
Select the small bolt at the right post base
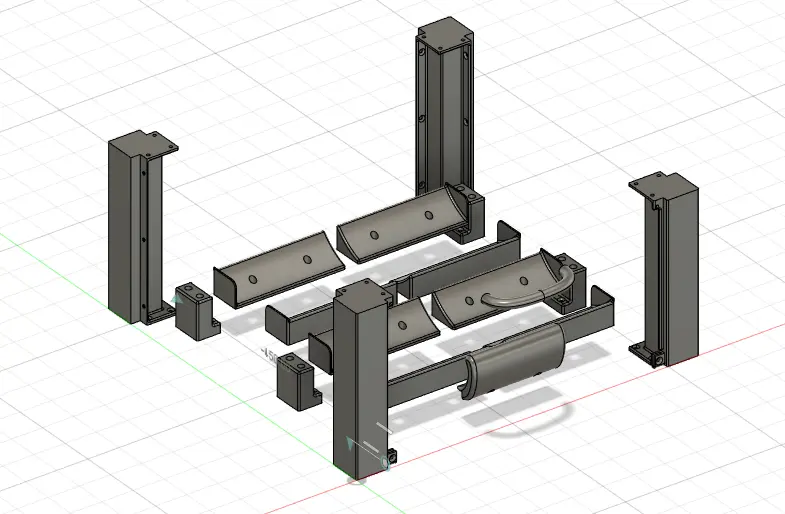[x=658, y=358]
